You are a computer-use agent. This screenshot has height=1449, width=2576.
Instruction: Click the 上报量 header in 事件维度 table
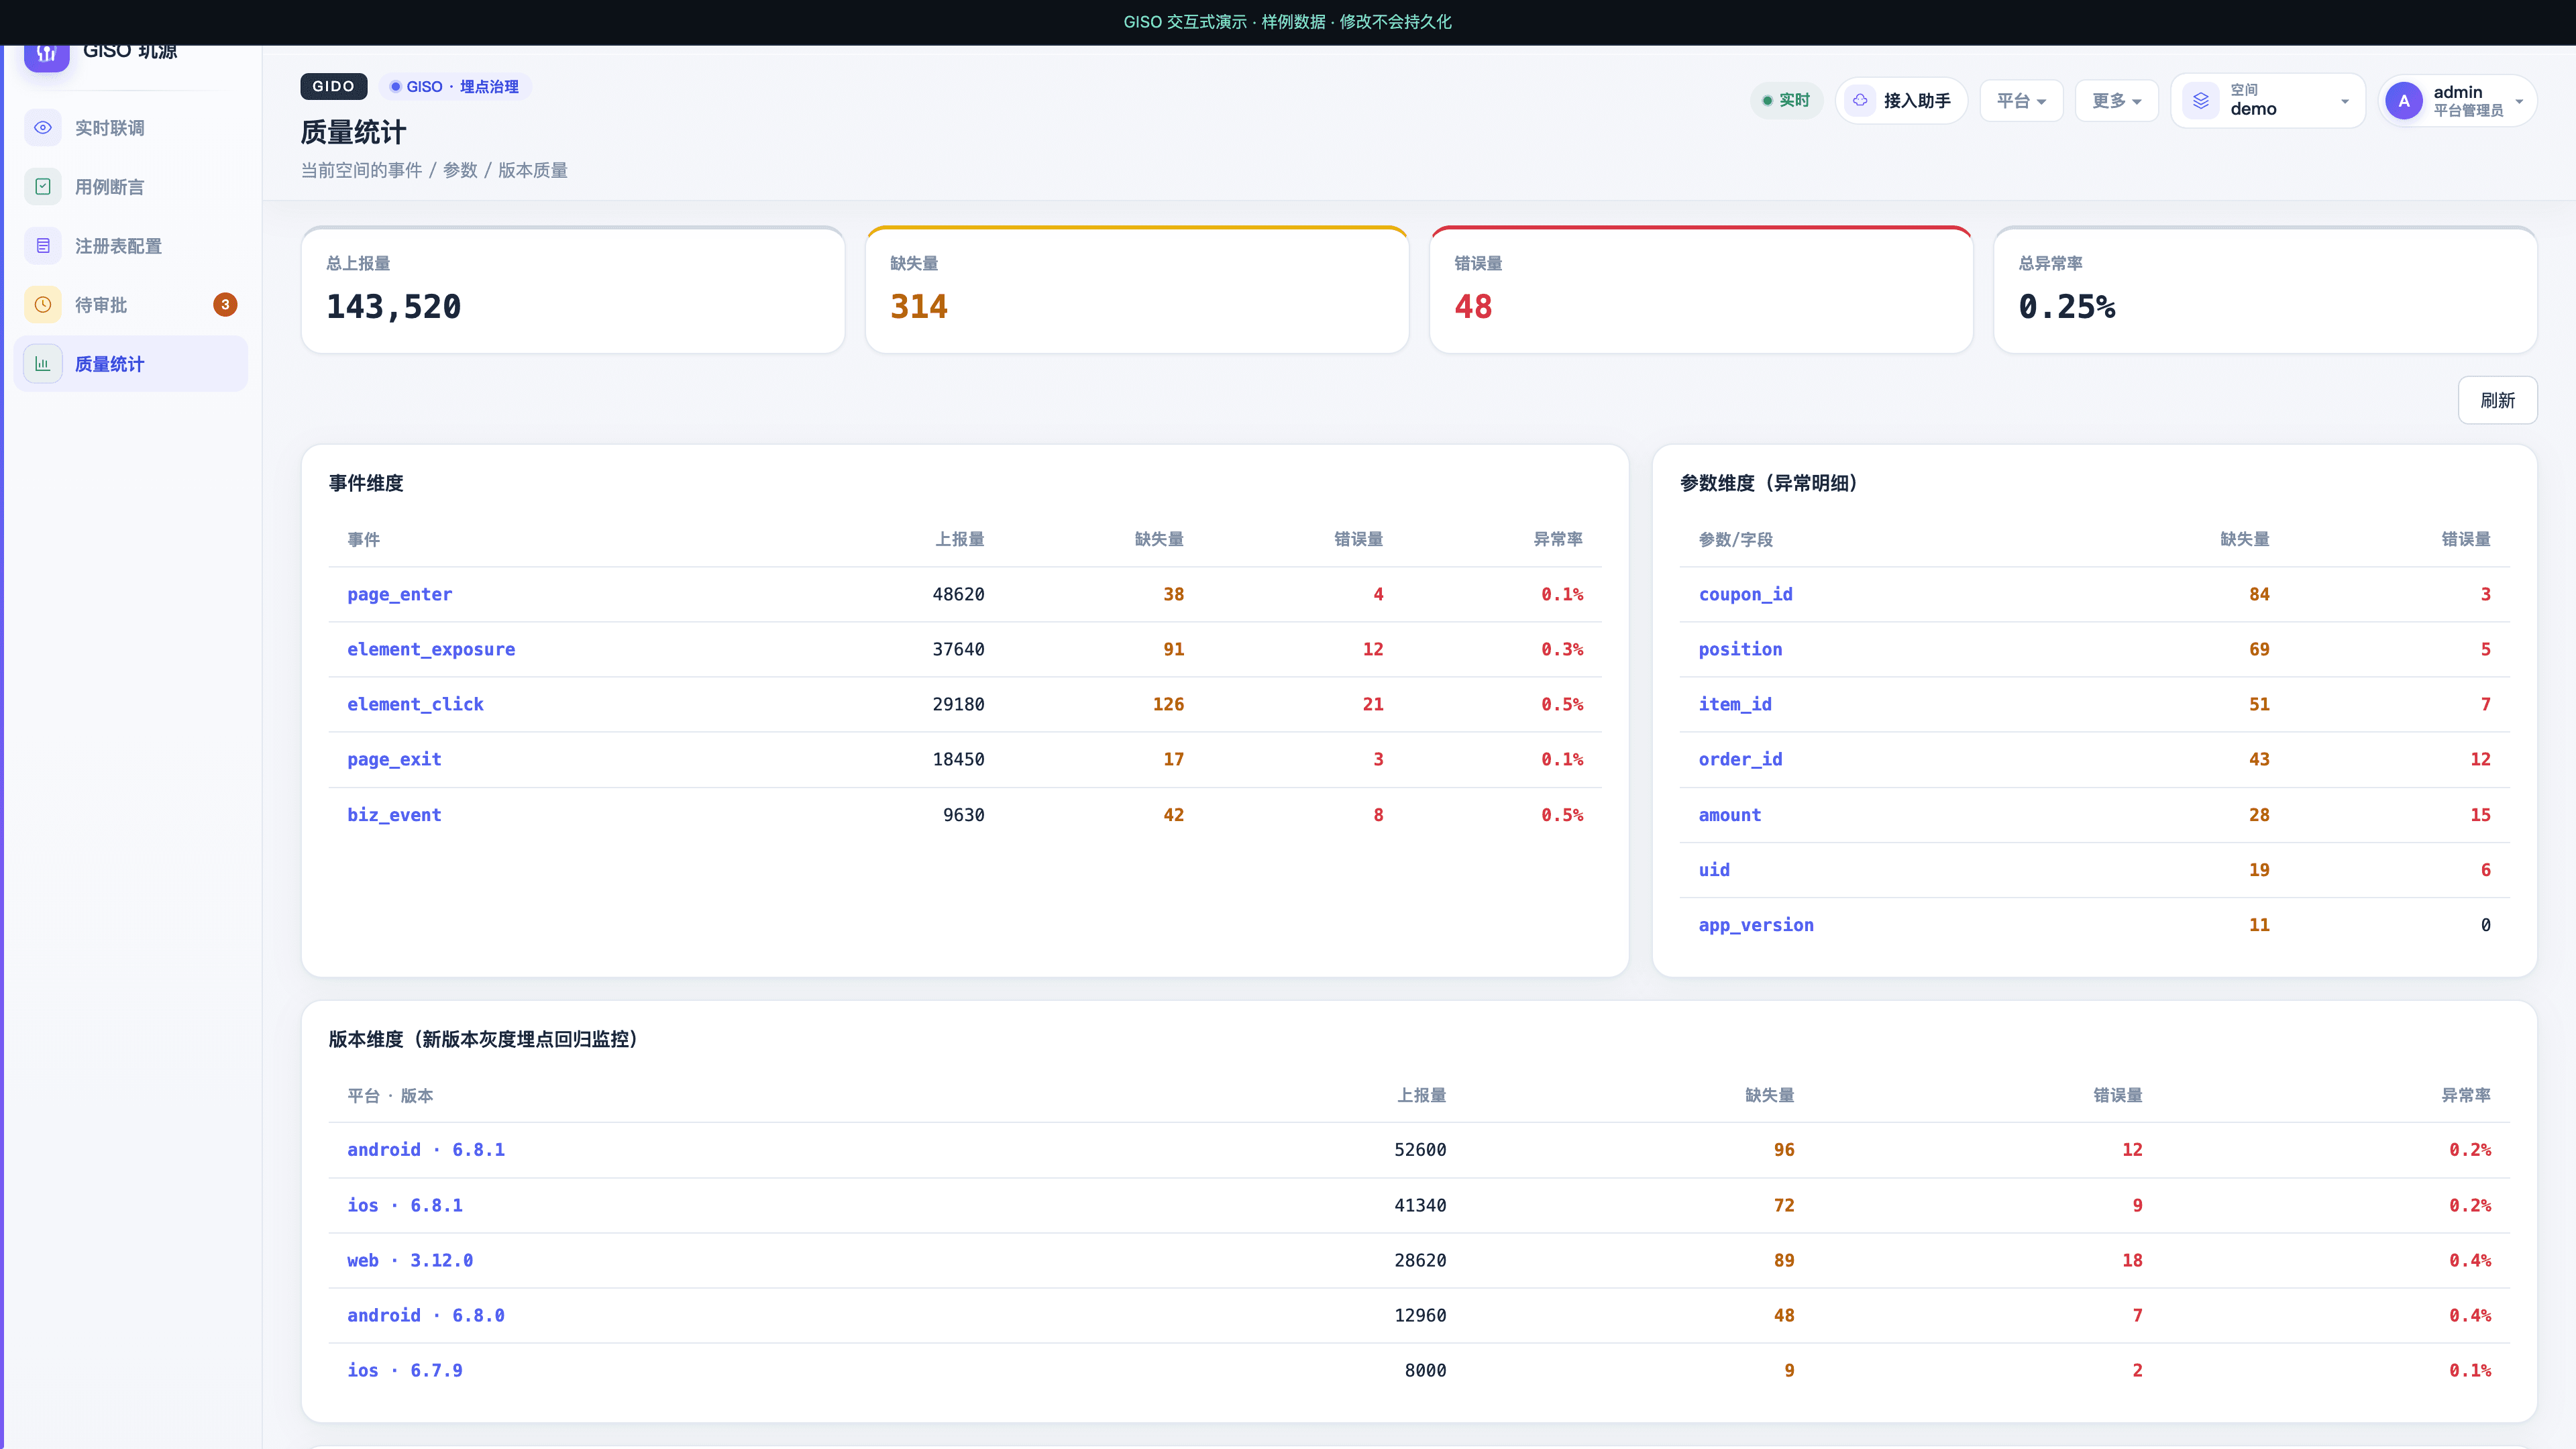959,539
